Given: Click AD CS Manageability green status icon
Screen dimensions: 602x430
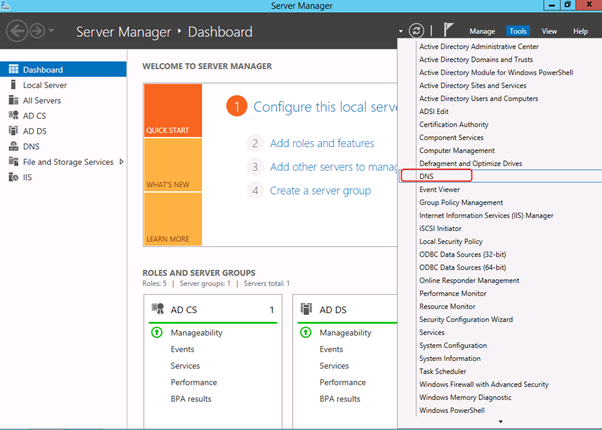Looking at the screenshot, I should click(157, 332).
